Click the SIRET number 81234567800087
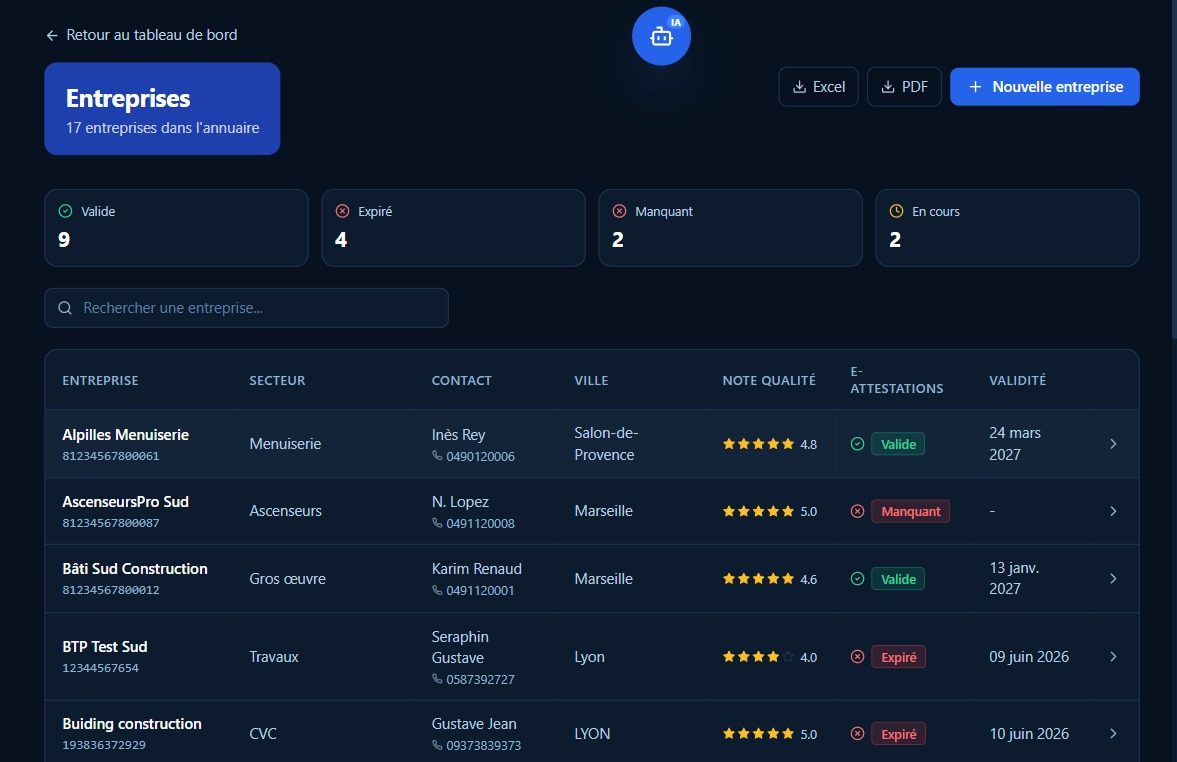The image size is (1177, 762). 110,523
